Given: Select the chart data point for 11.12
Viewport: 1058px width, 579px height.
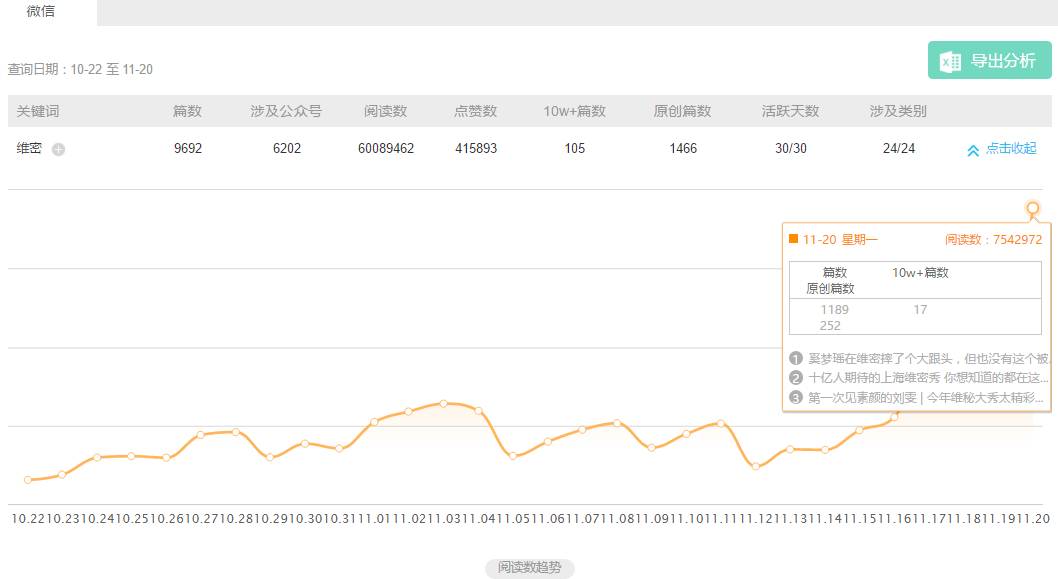Looking at the screenshot, I should point(755,466).
